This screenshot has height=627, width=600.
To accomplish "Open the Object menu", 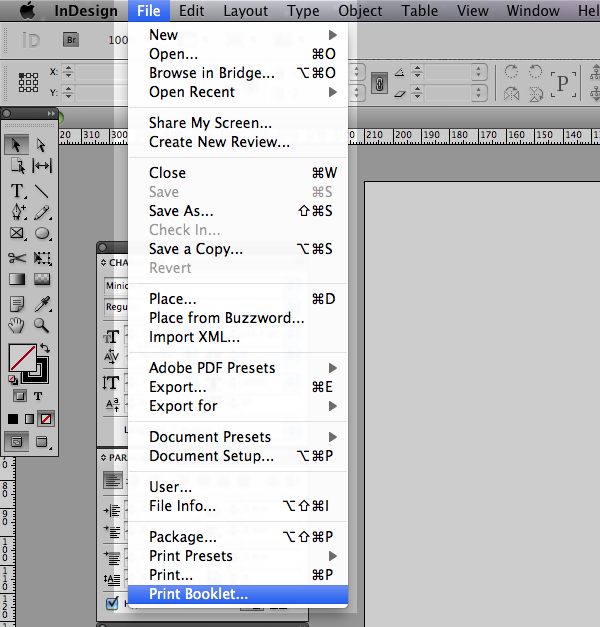I will coord(360,11).
